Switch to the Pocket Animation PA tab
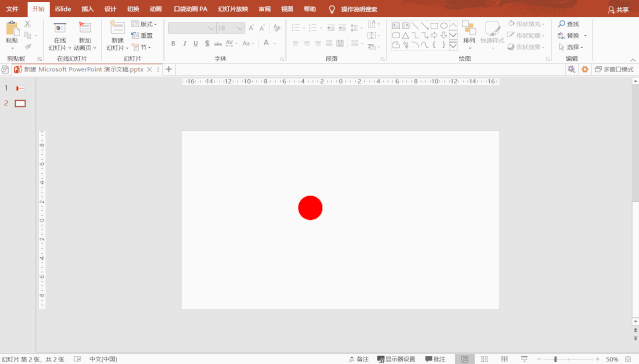Screen dimensions: 639x364 click(190, 9)
